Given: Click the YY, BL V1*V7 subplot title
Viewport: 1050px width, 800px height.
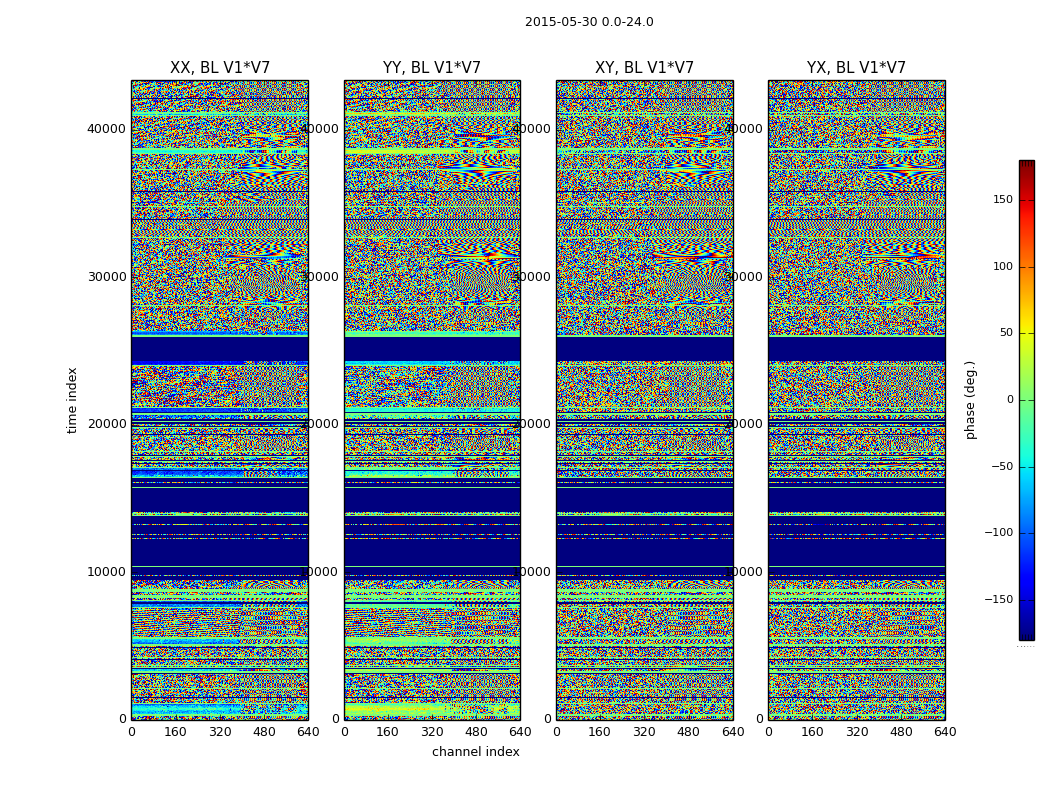Looking at the screenshot, I should (432, 68).
